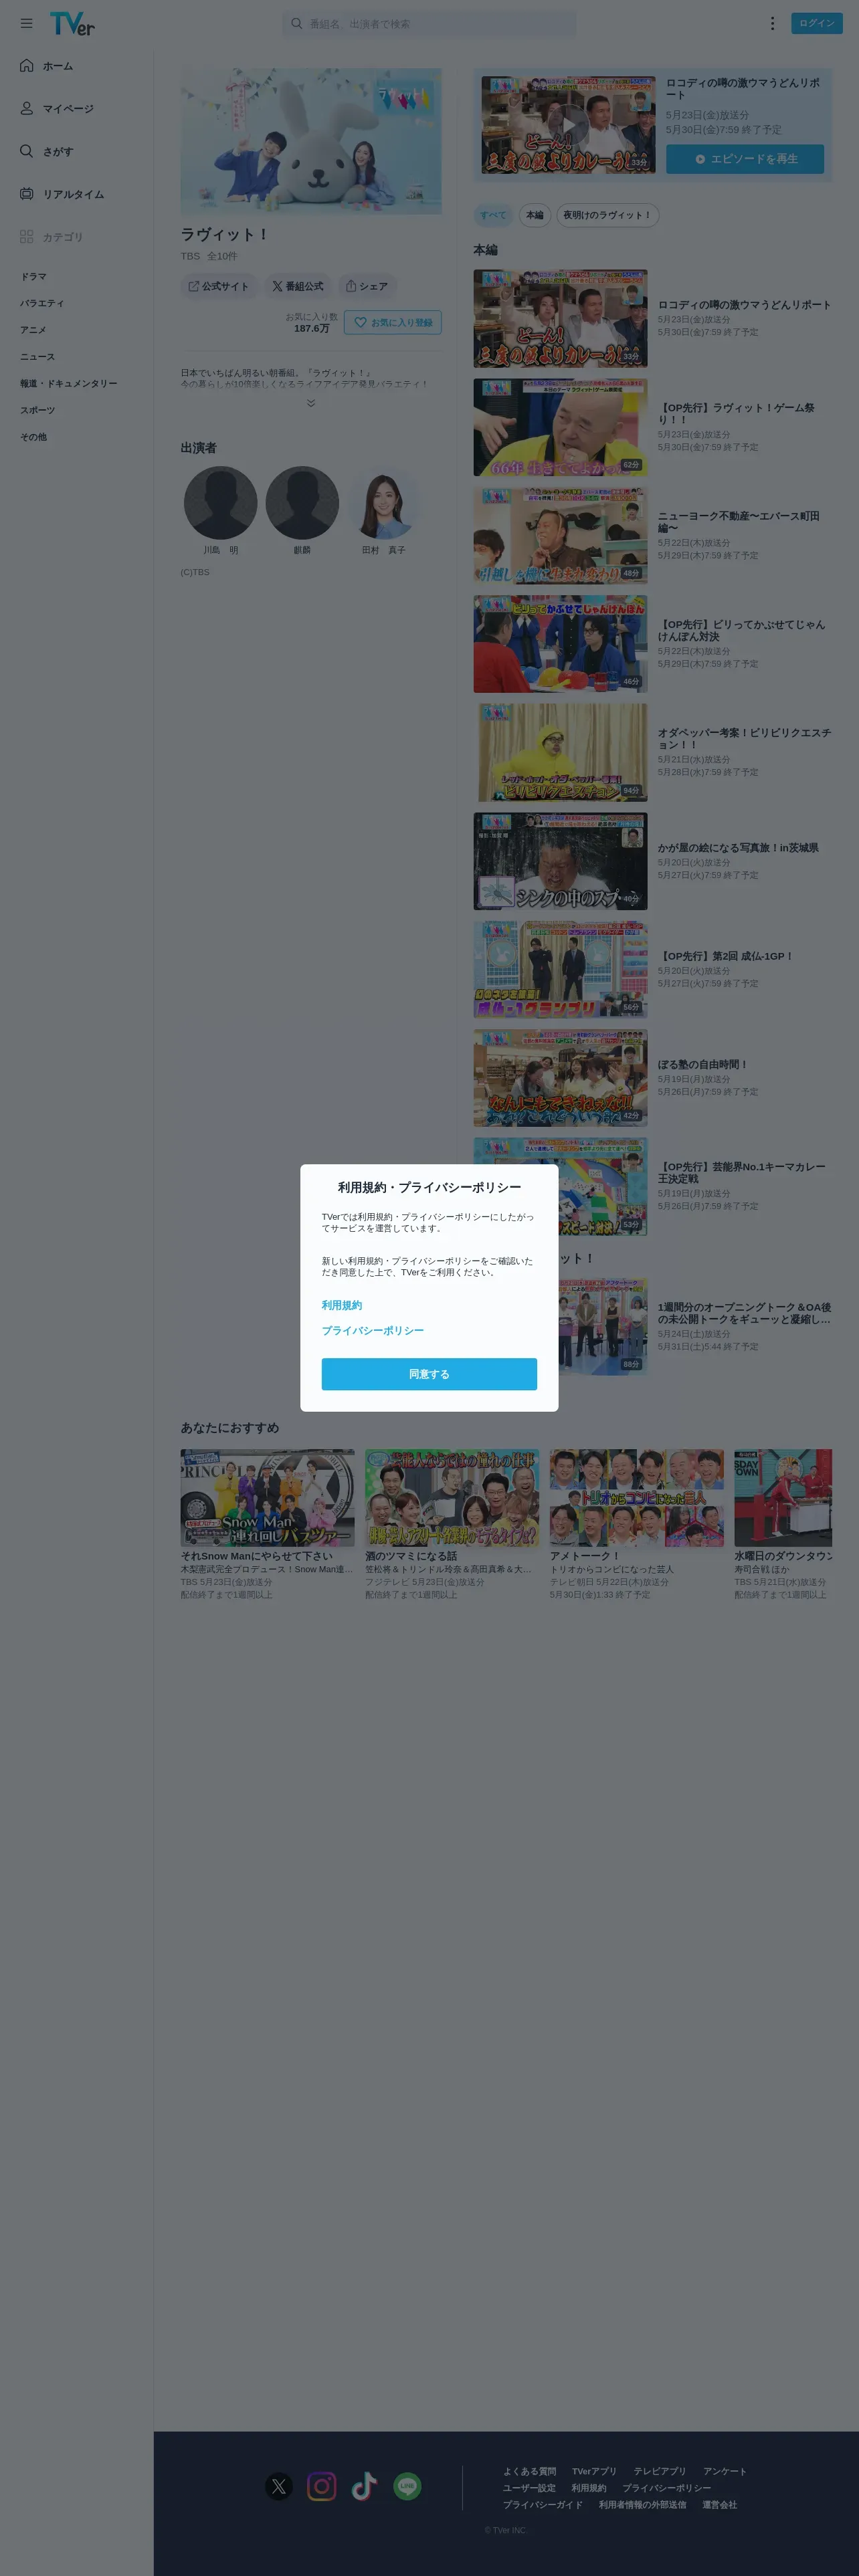Viewport: 859px width, 2576px height.
Task: Open プライバシーポリシー link in dialog
Action: (x=373, y=1330)
